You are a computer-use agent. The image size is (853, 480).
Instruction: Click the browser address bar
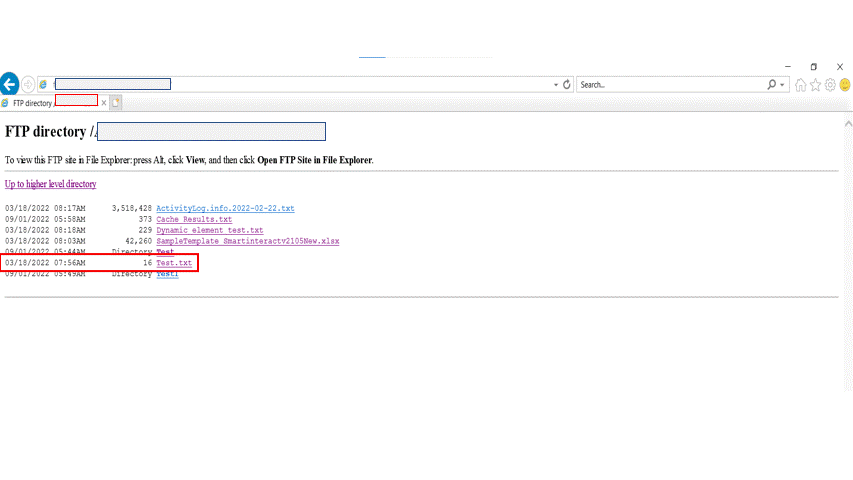(x=300, y=85)
